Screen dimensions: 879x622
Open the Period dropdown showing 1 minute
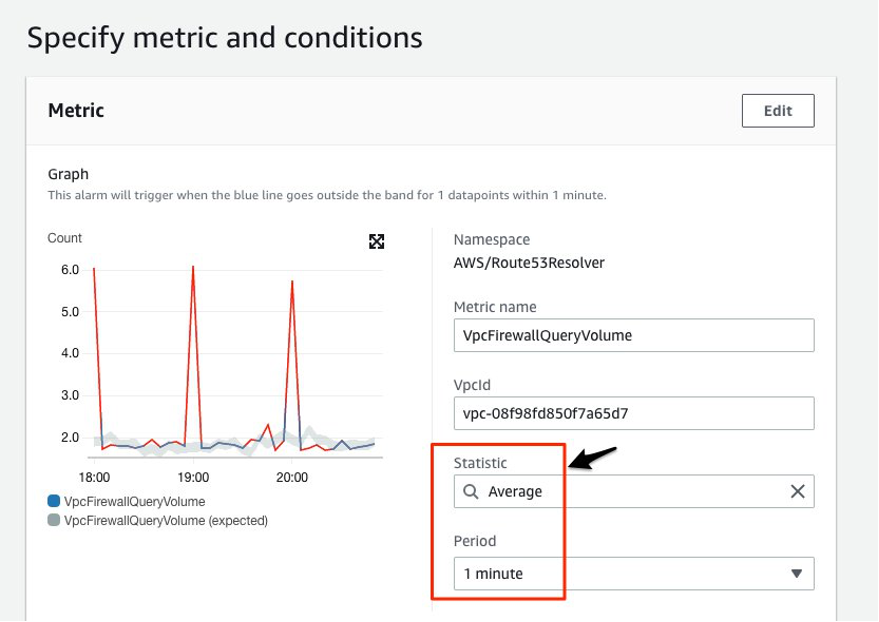pos(634,573)
